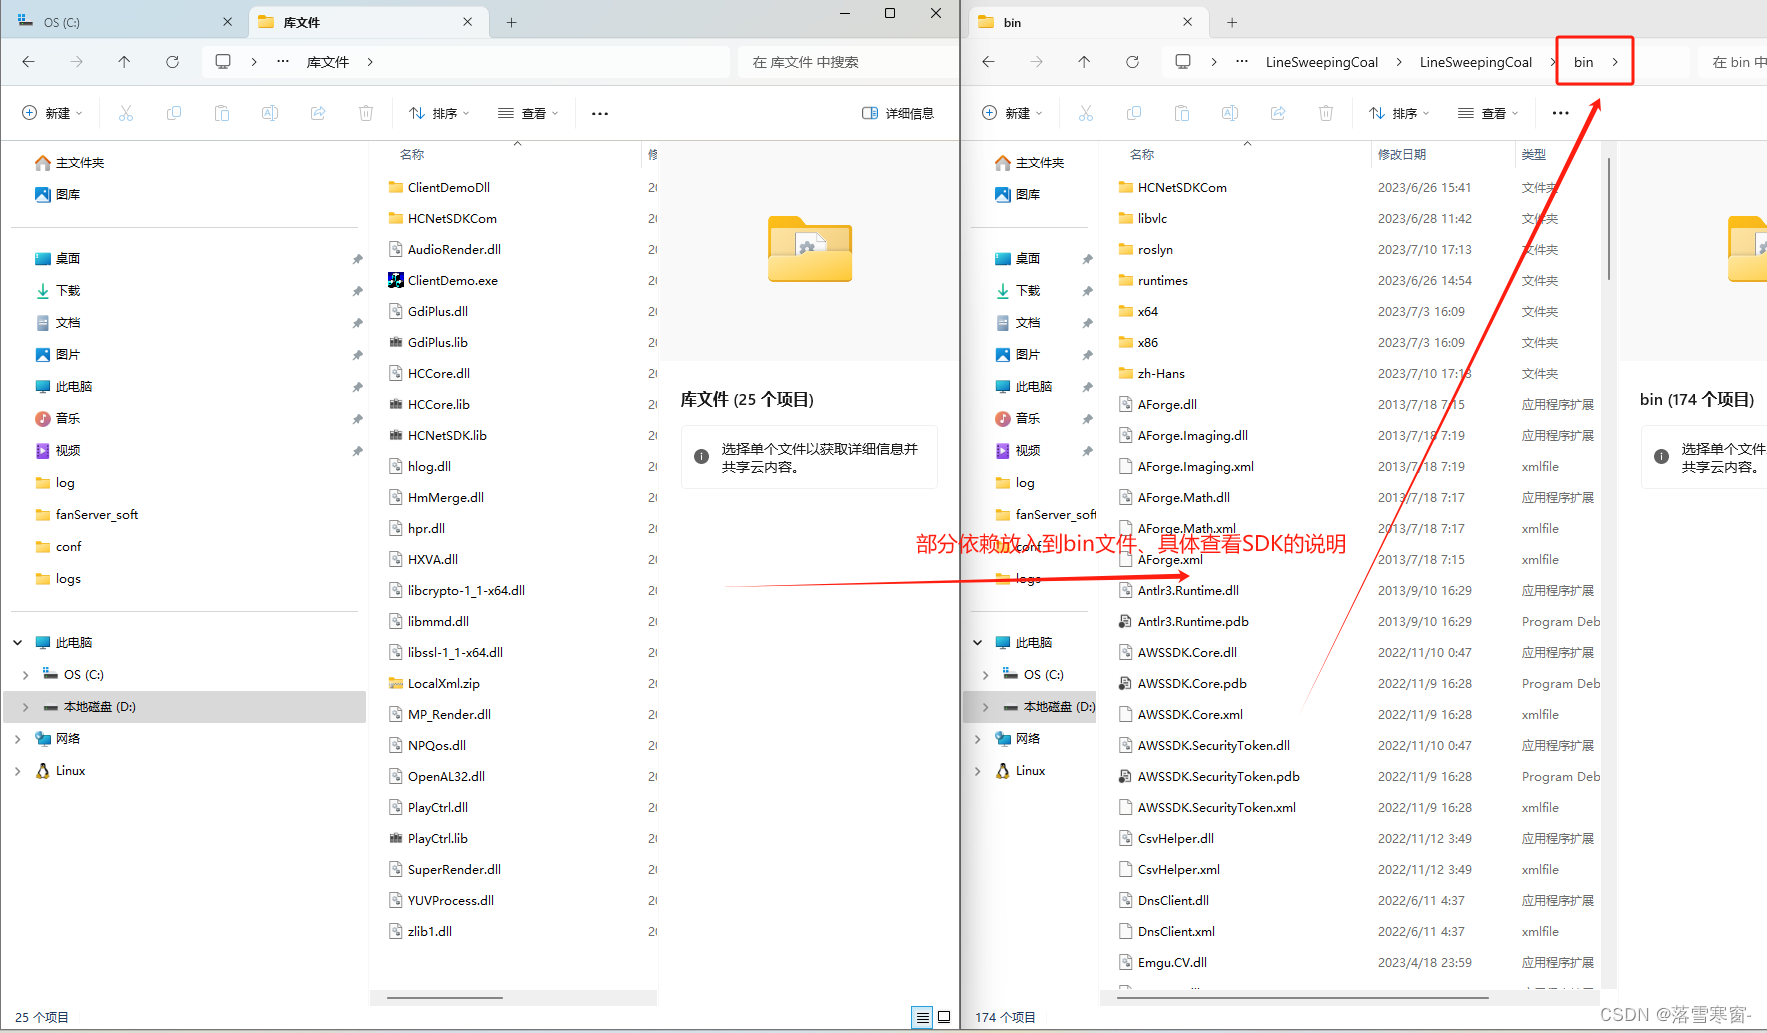Refresh the left 库文件 window

[172, 62]
